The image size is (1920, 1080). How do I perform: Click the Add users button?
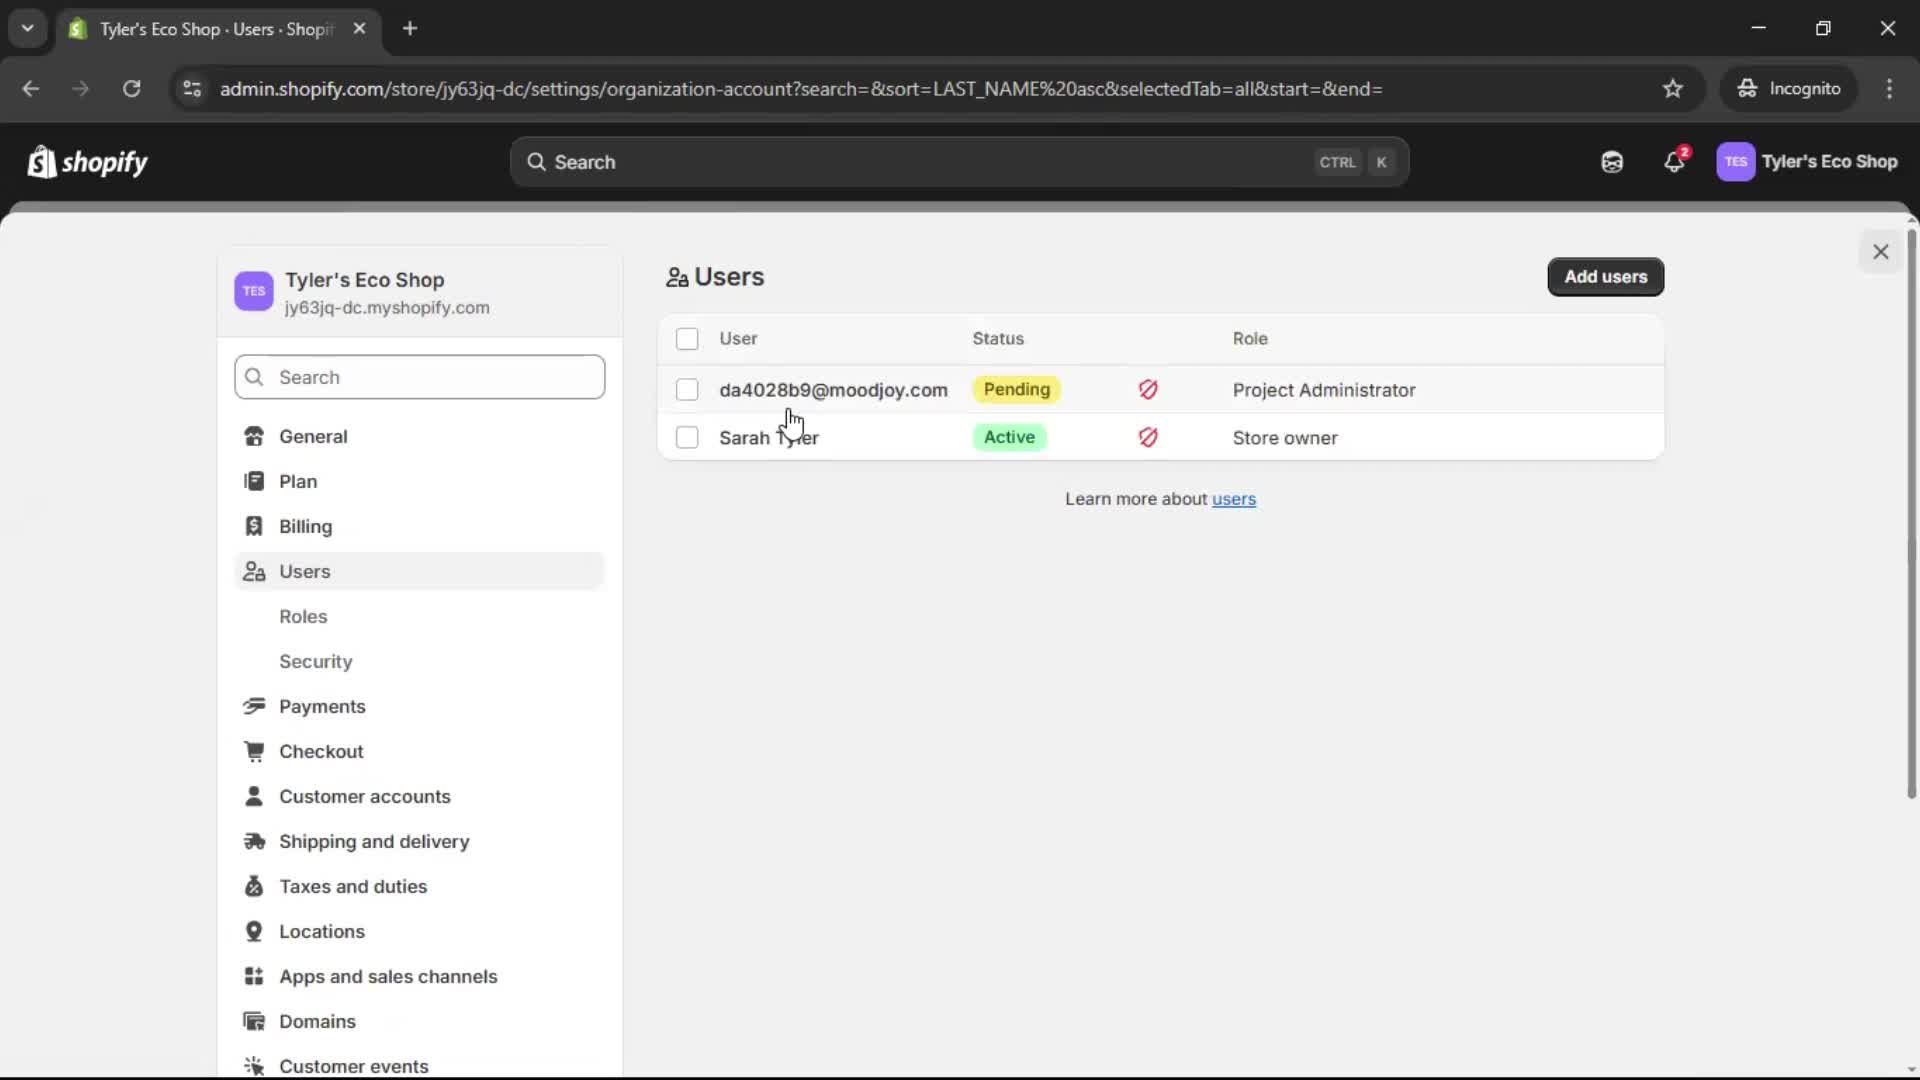click(x=1604, y=277)
